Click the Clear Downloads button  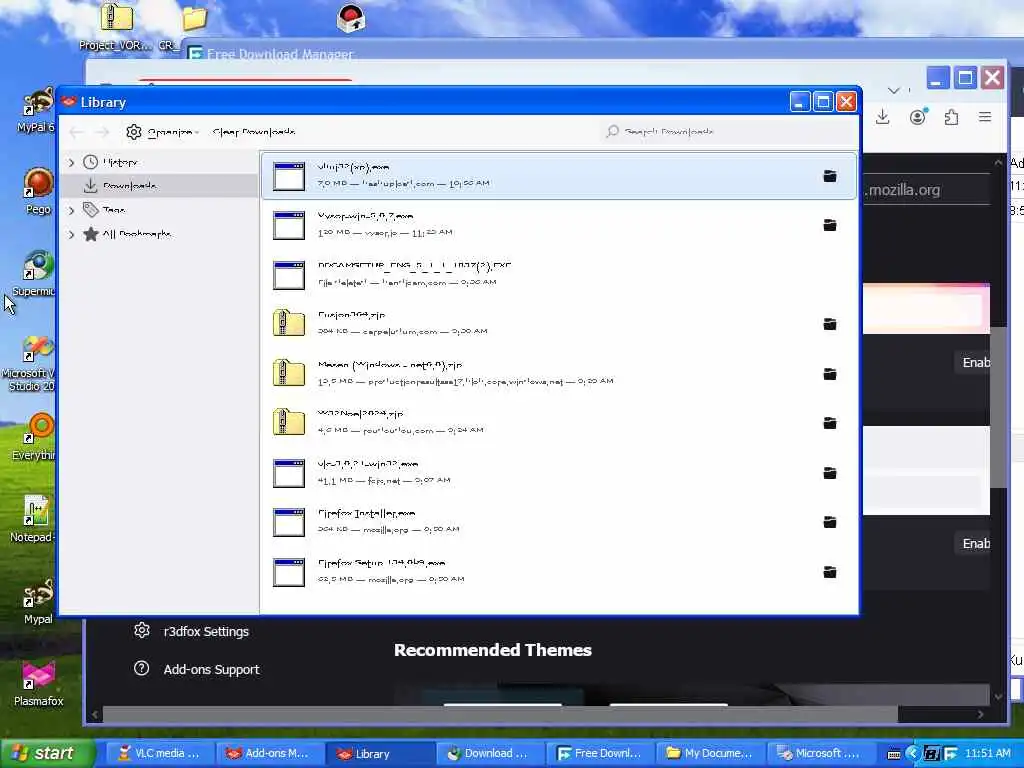click(253, 132)
